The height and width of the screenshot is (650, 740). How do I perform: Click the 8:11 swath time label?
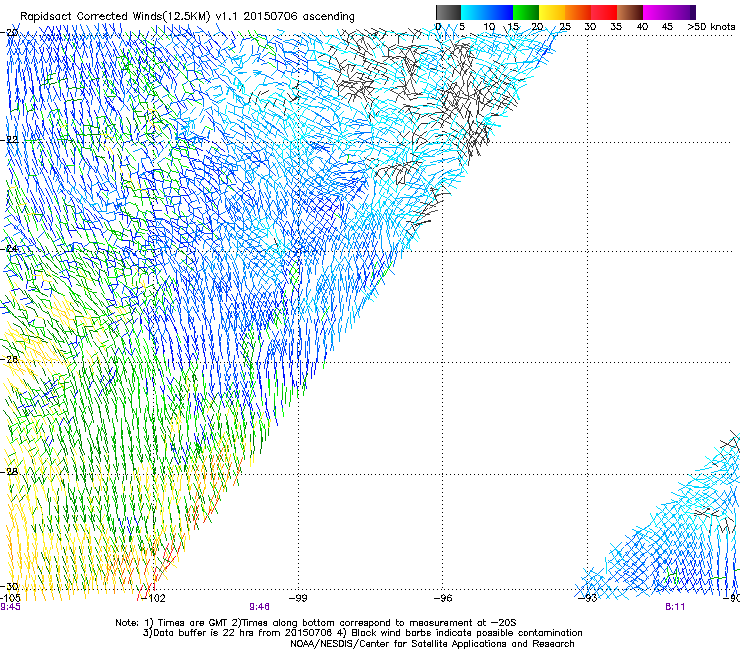(675, 607)
